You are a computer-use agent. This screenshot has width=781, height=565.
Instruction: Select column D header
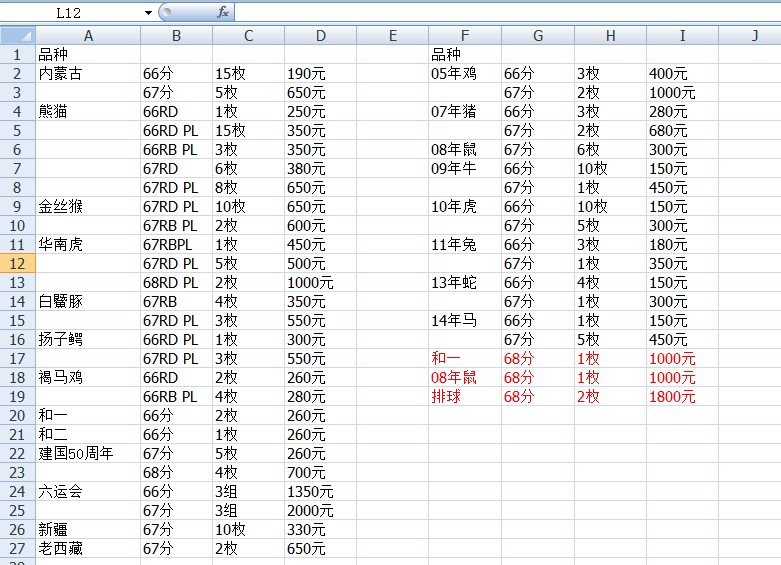tap(320, 36)
